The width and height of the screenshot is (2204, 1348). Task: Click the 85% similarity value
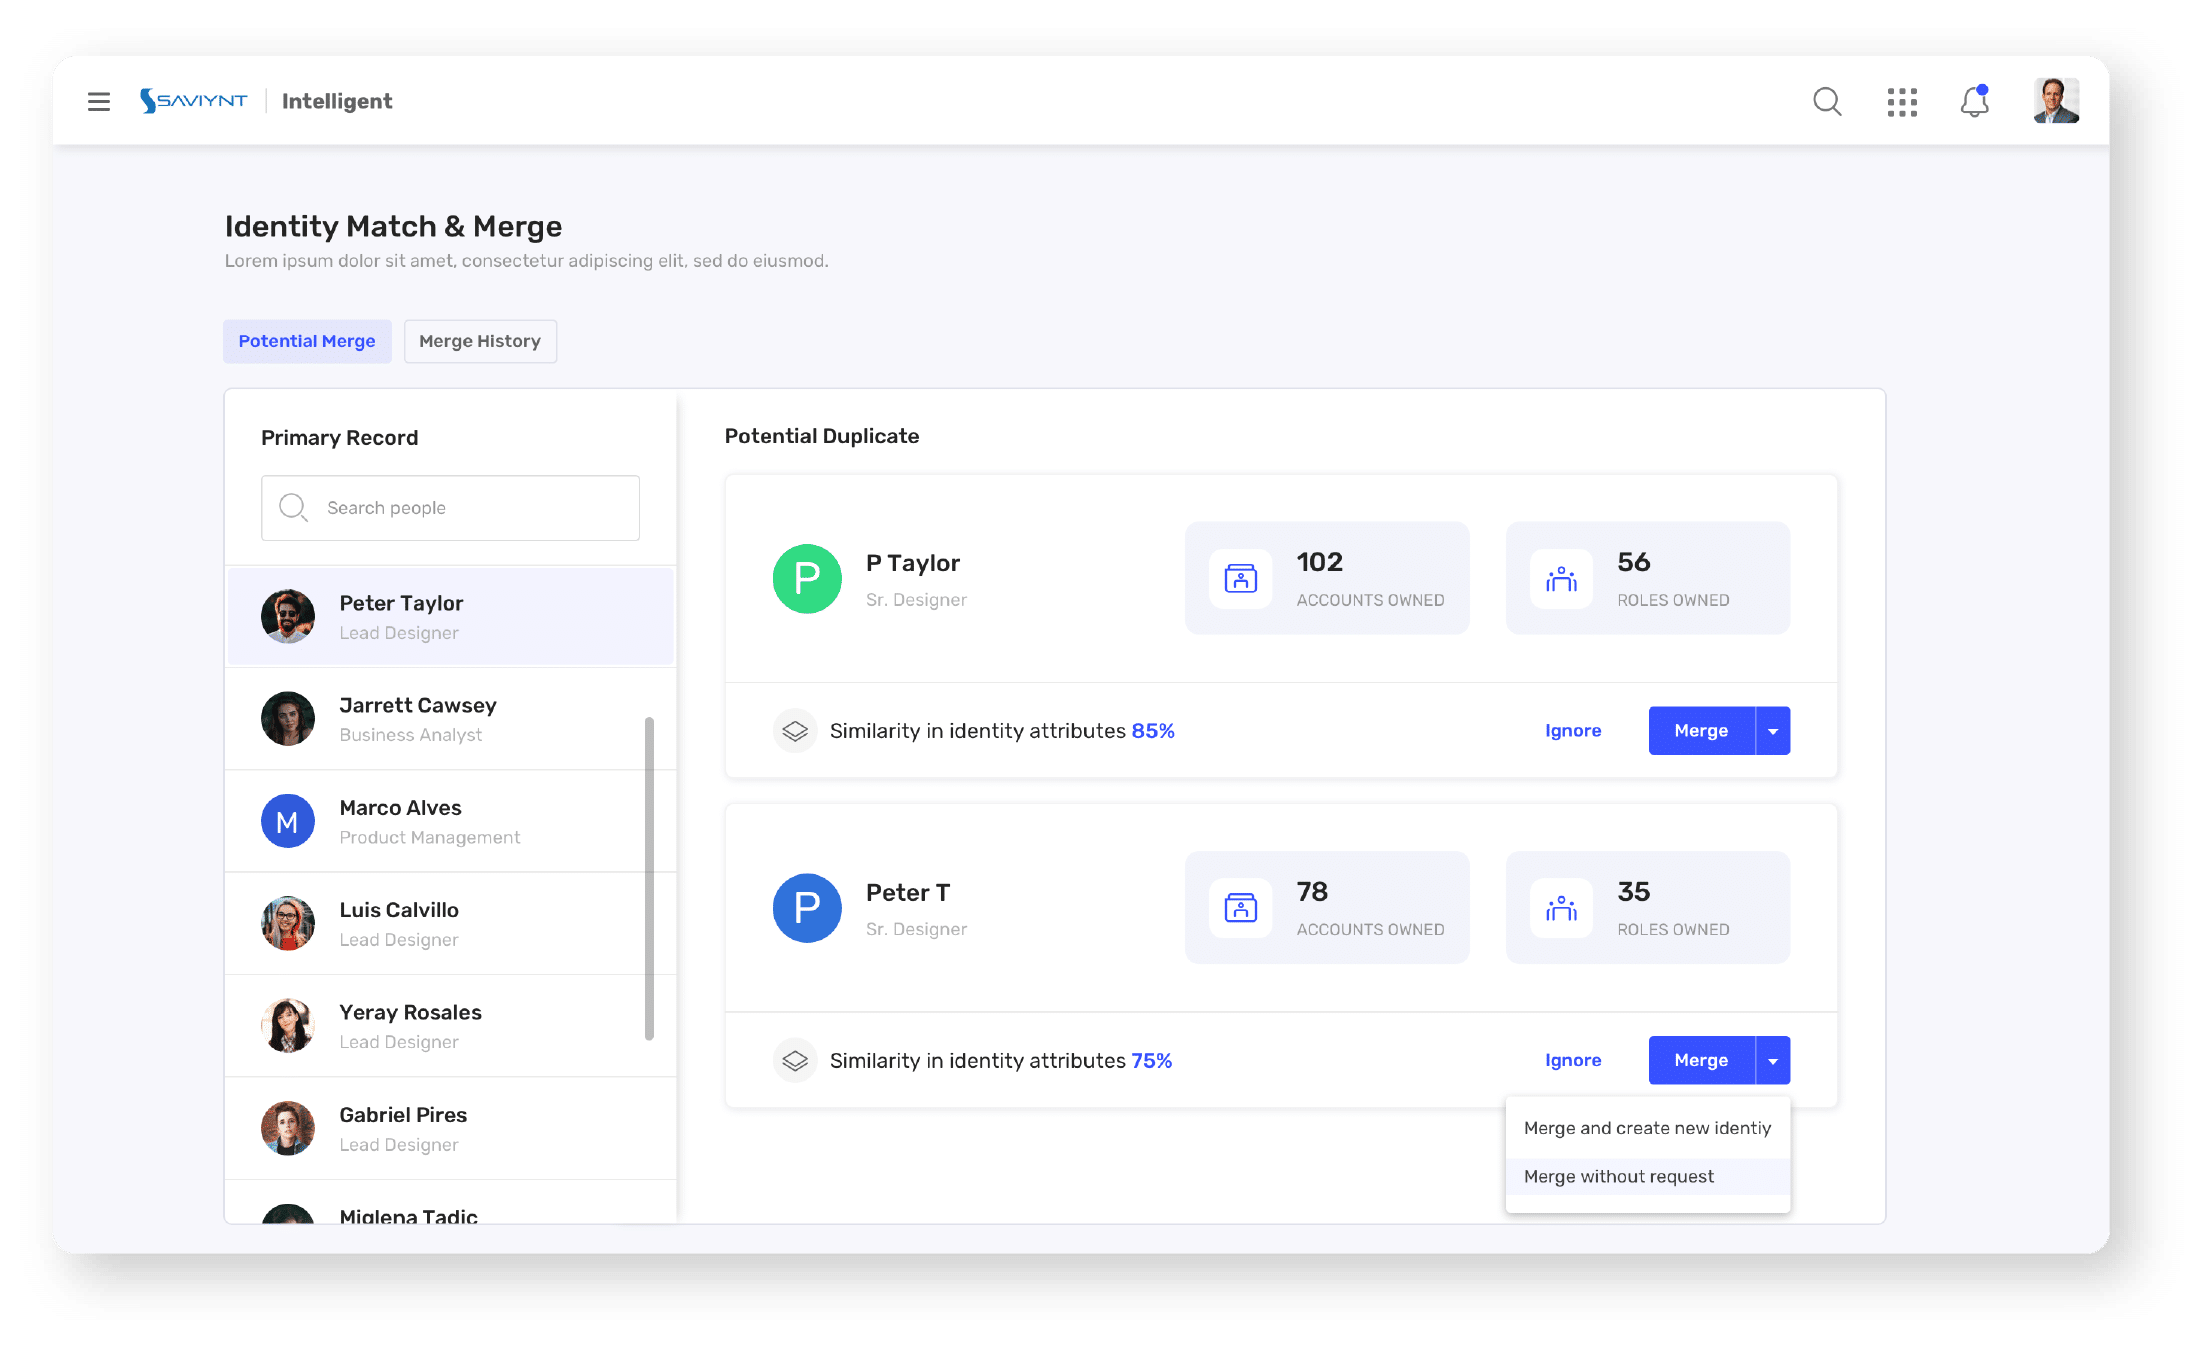point(1153,731)
